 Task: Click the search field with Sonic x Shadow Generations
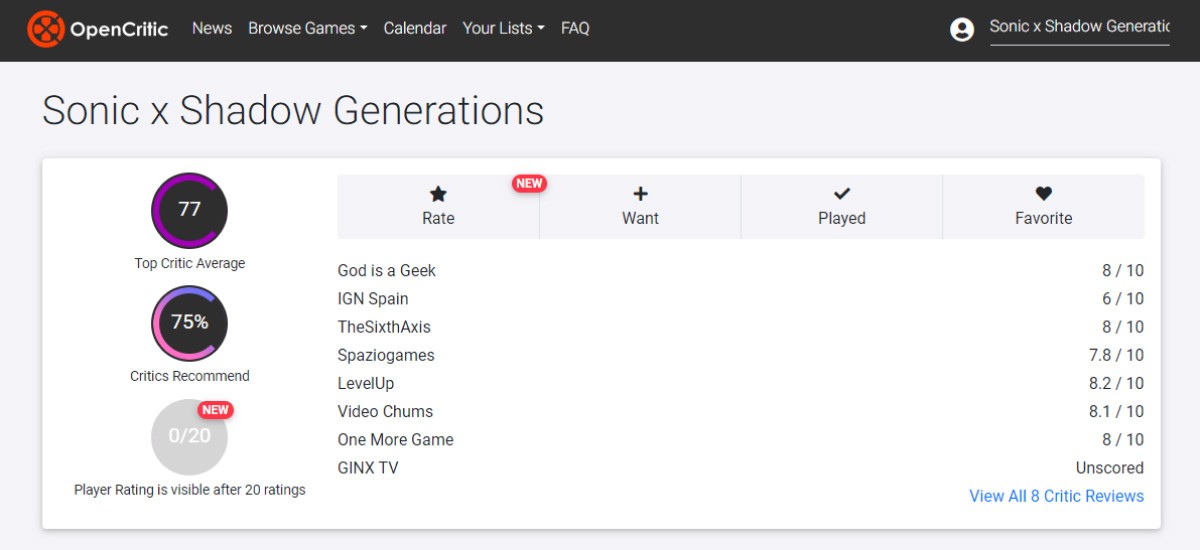pyautogui.click(x=1079, y=27)
